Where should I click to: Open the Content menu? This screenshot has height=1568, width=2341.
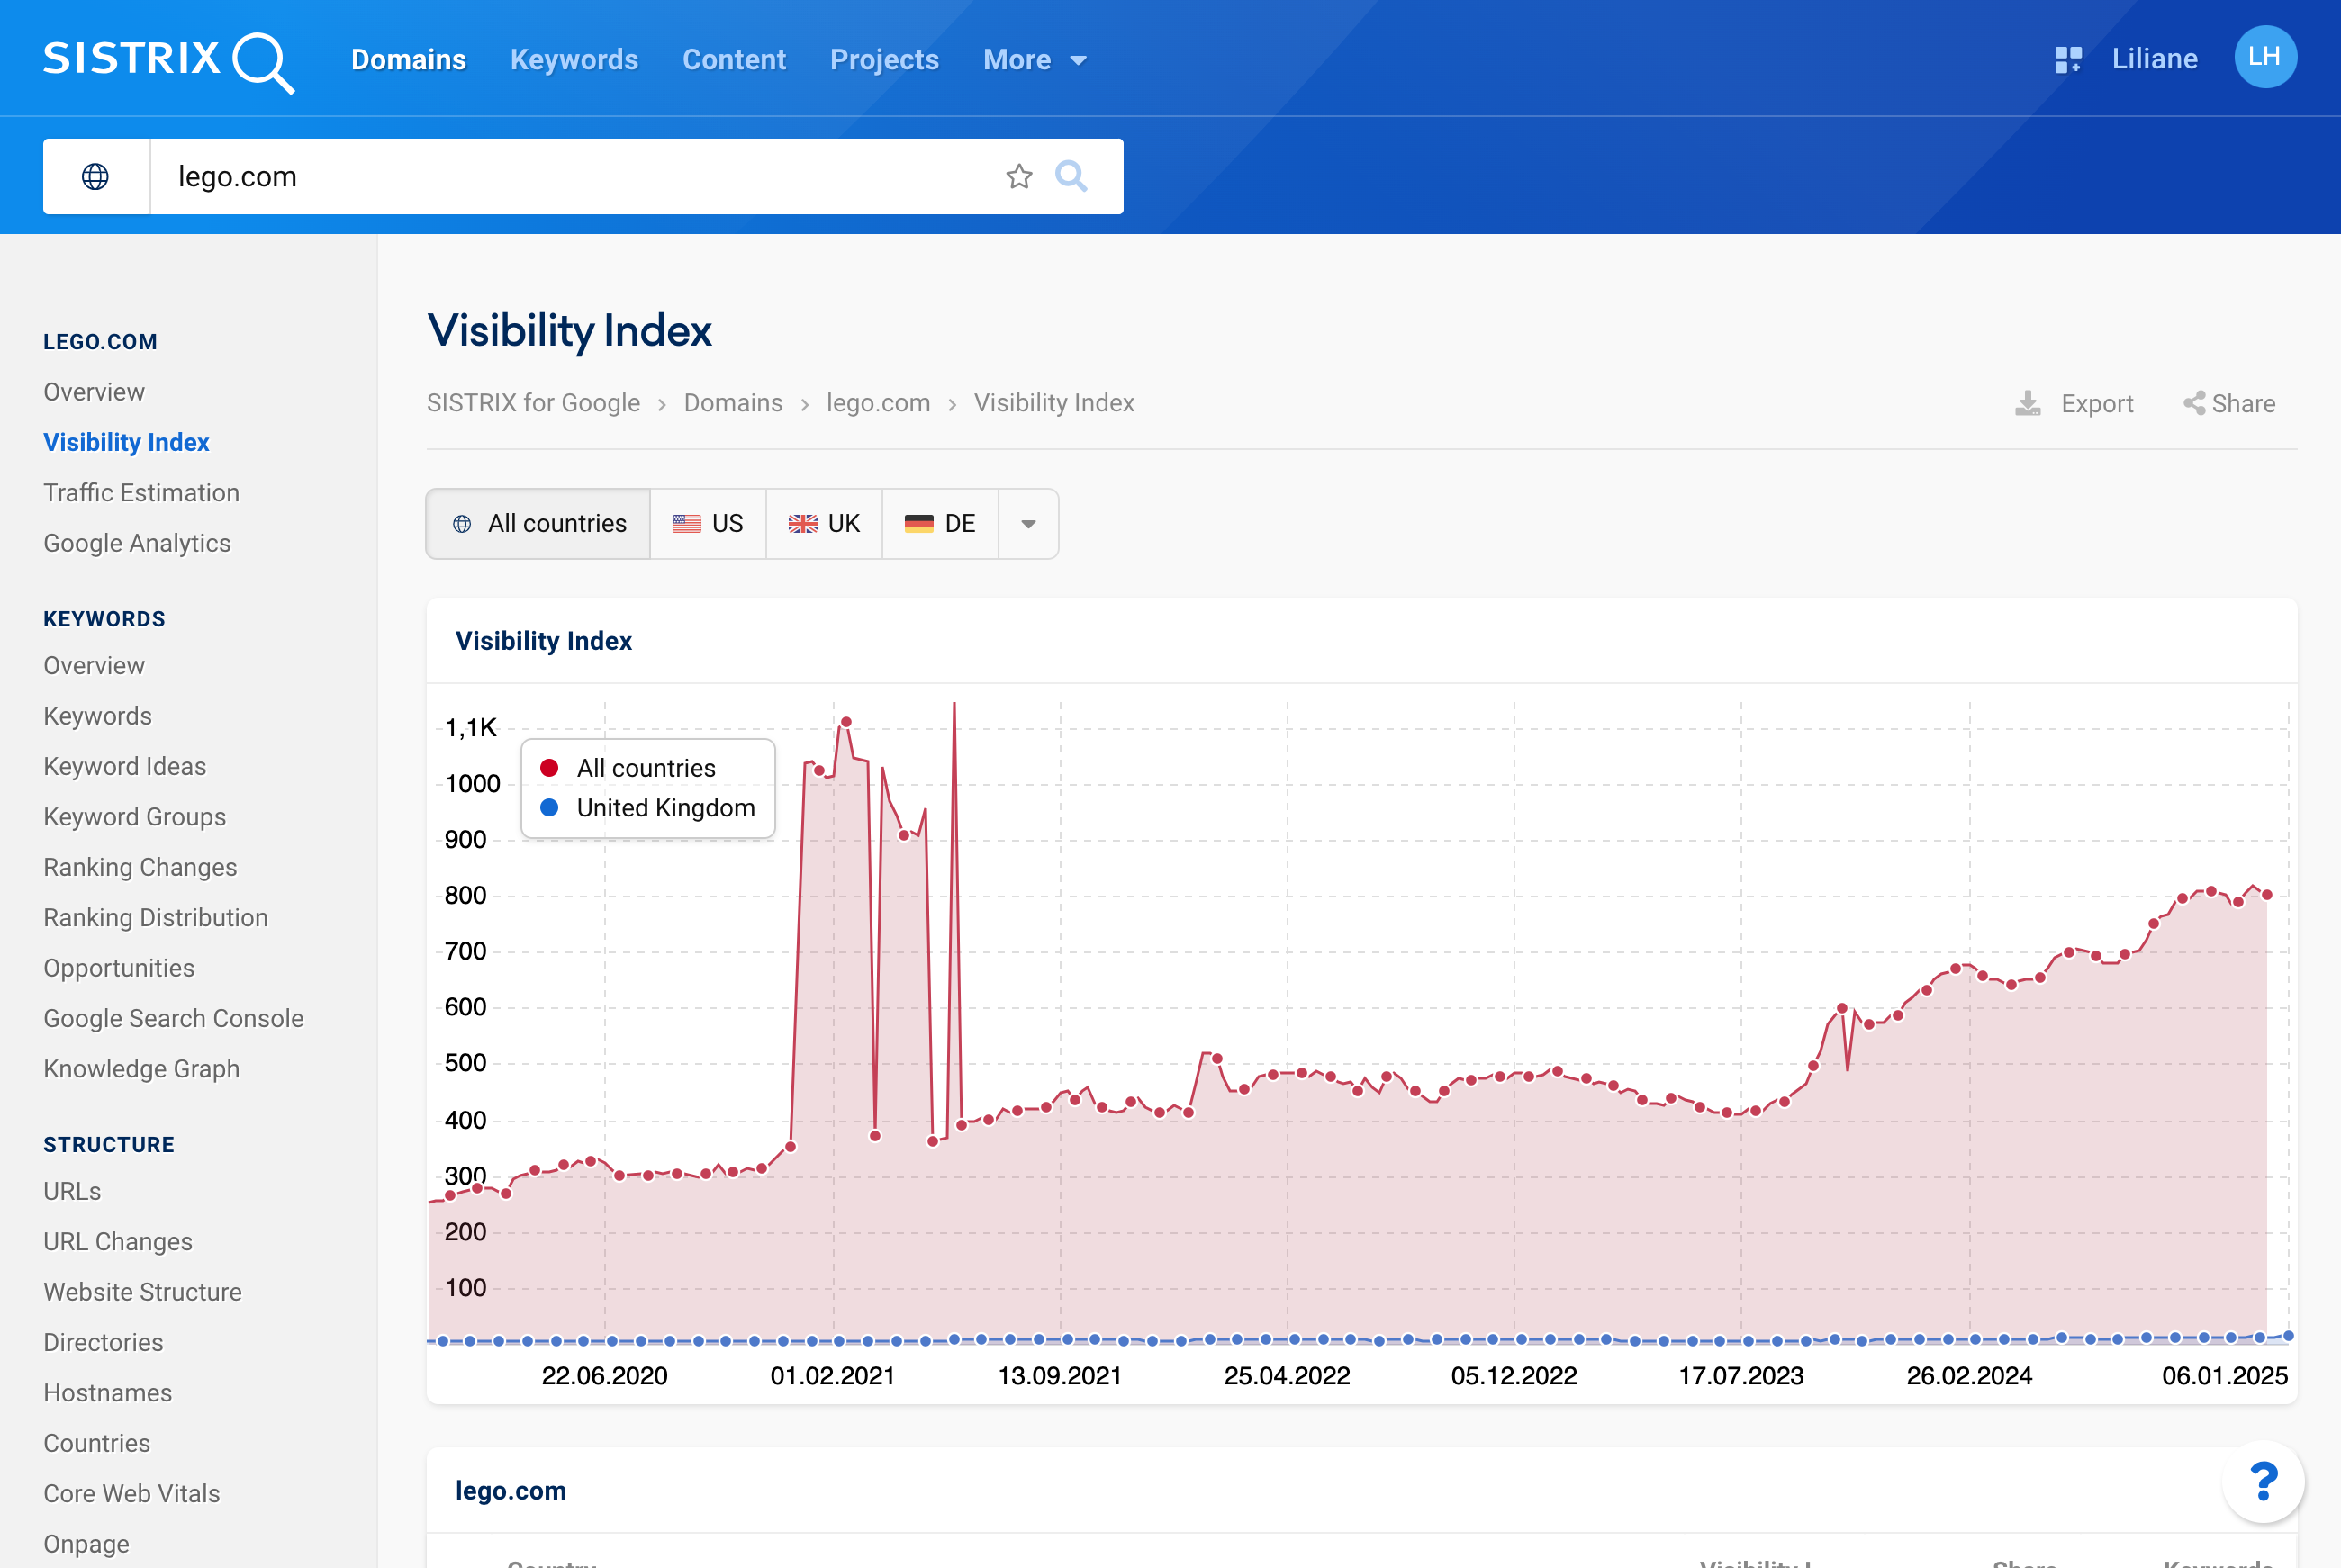[x=734, y=60]
